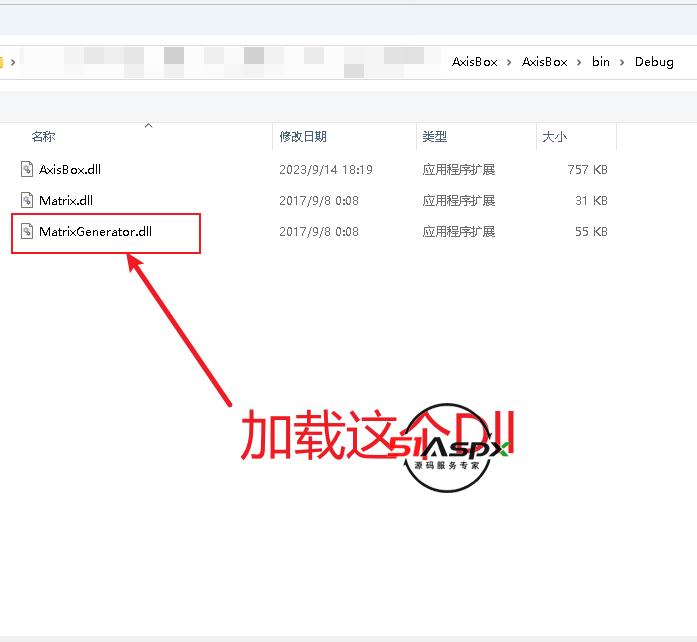This screenshot has height=642, width=697.
Task: Expand chevron after bin breadcrumb
Action: [x=622, y=62]
